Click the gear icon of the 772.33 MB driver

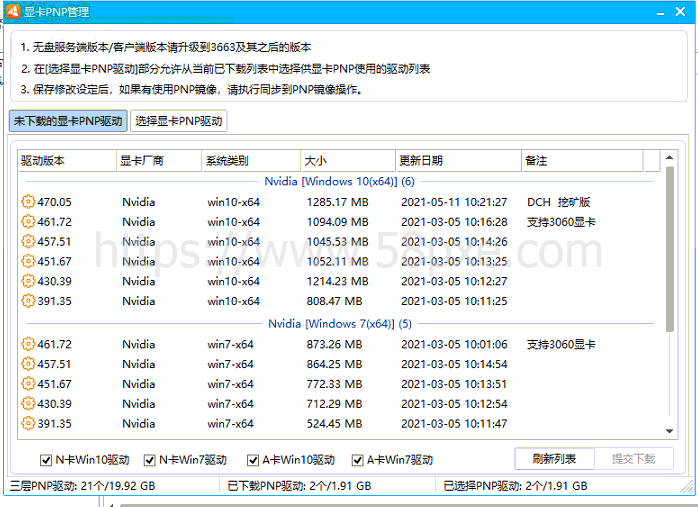point(28,383)
